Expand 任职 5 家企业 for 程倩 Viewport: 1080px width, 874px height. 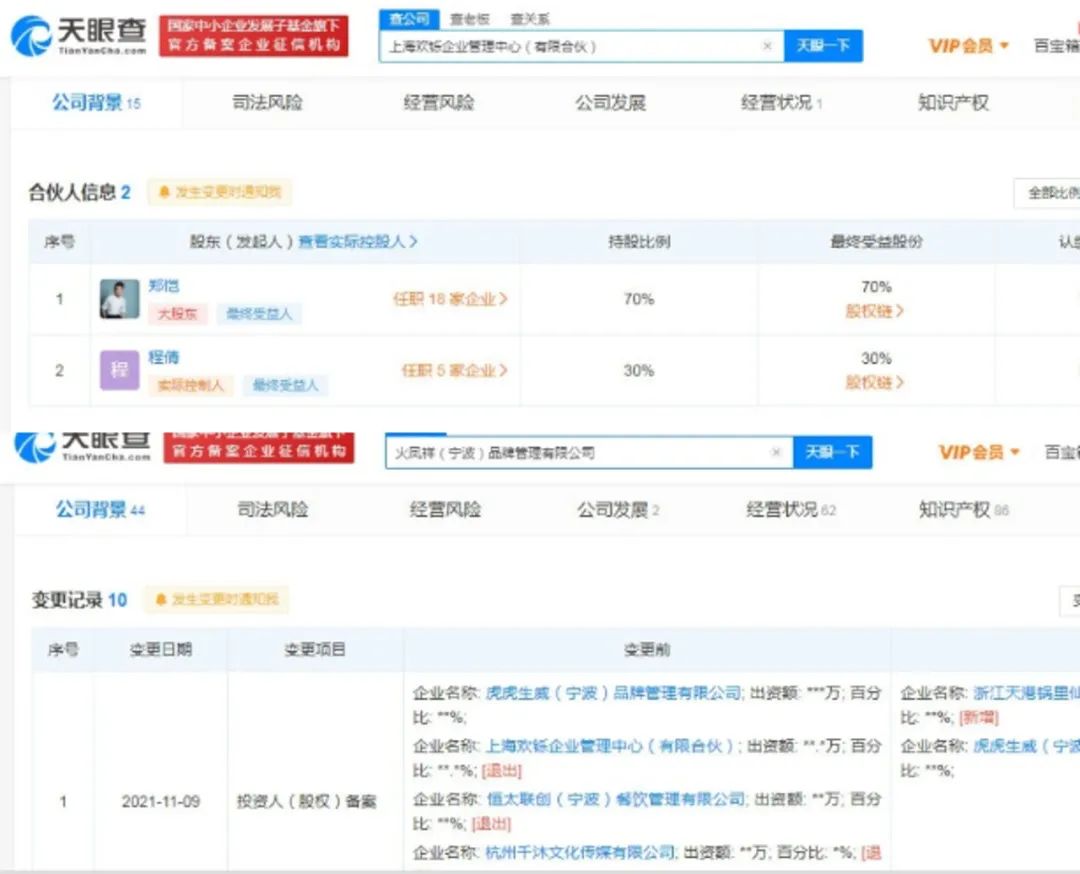tap(455, 371)
